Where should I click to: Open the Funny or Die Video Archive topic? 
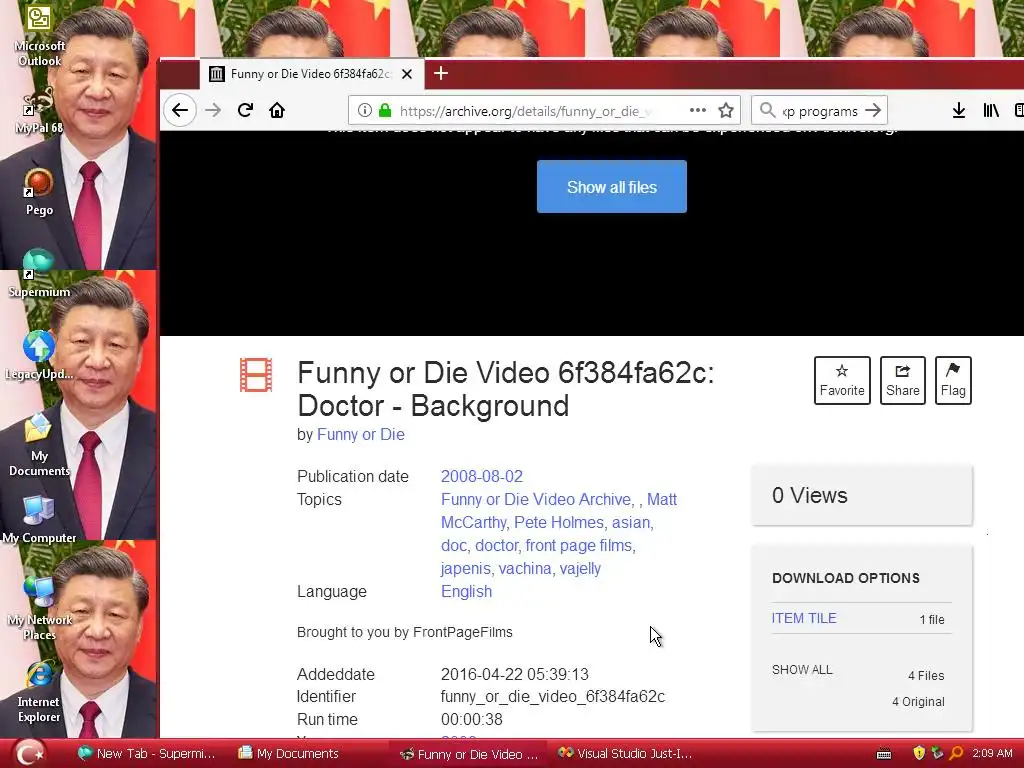536,500
